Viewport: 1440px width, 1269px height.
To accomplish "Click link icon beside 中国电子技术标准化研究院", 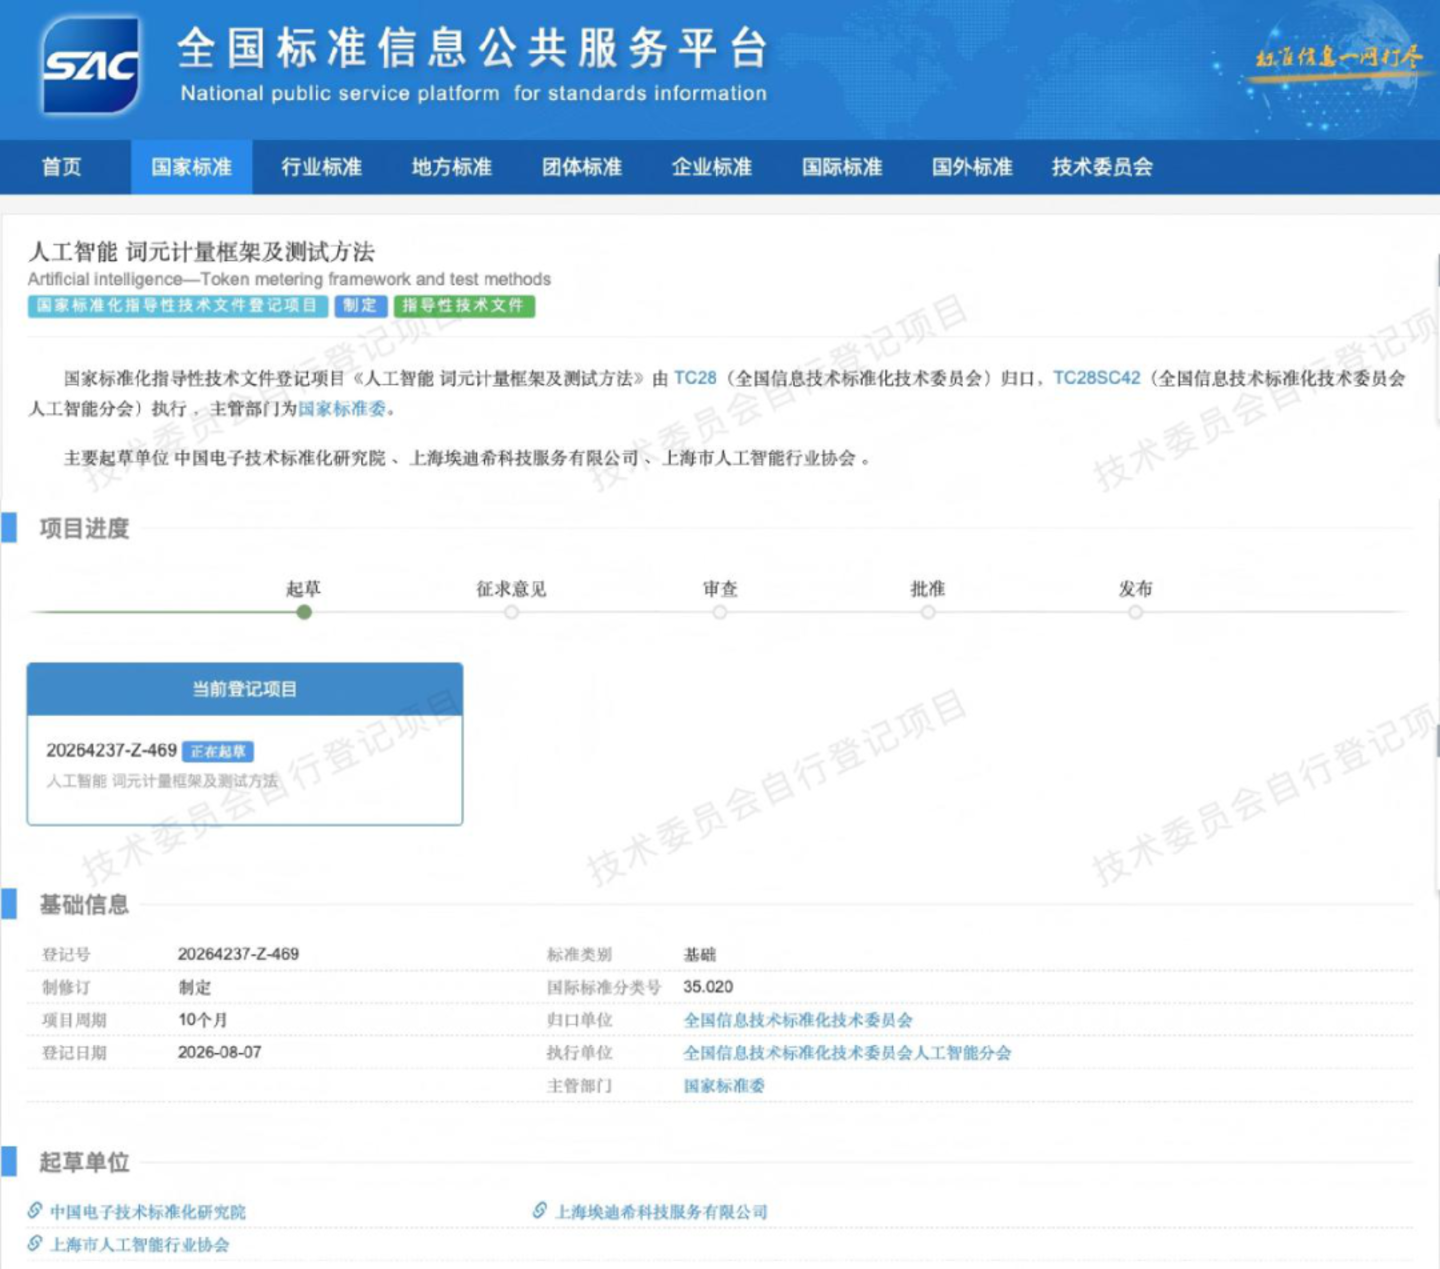I will click(x=35, y=1211).
